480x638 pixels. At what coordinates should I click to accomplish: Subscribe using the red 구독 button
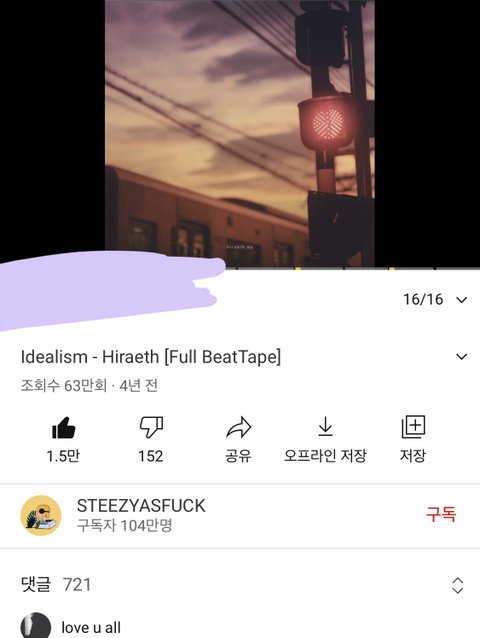(x=441, y=514)
